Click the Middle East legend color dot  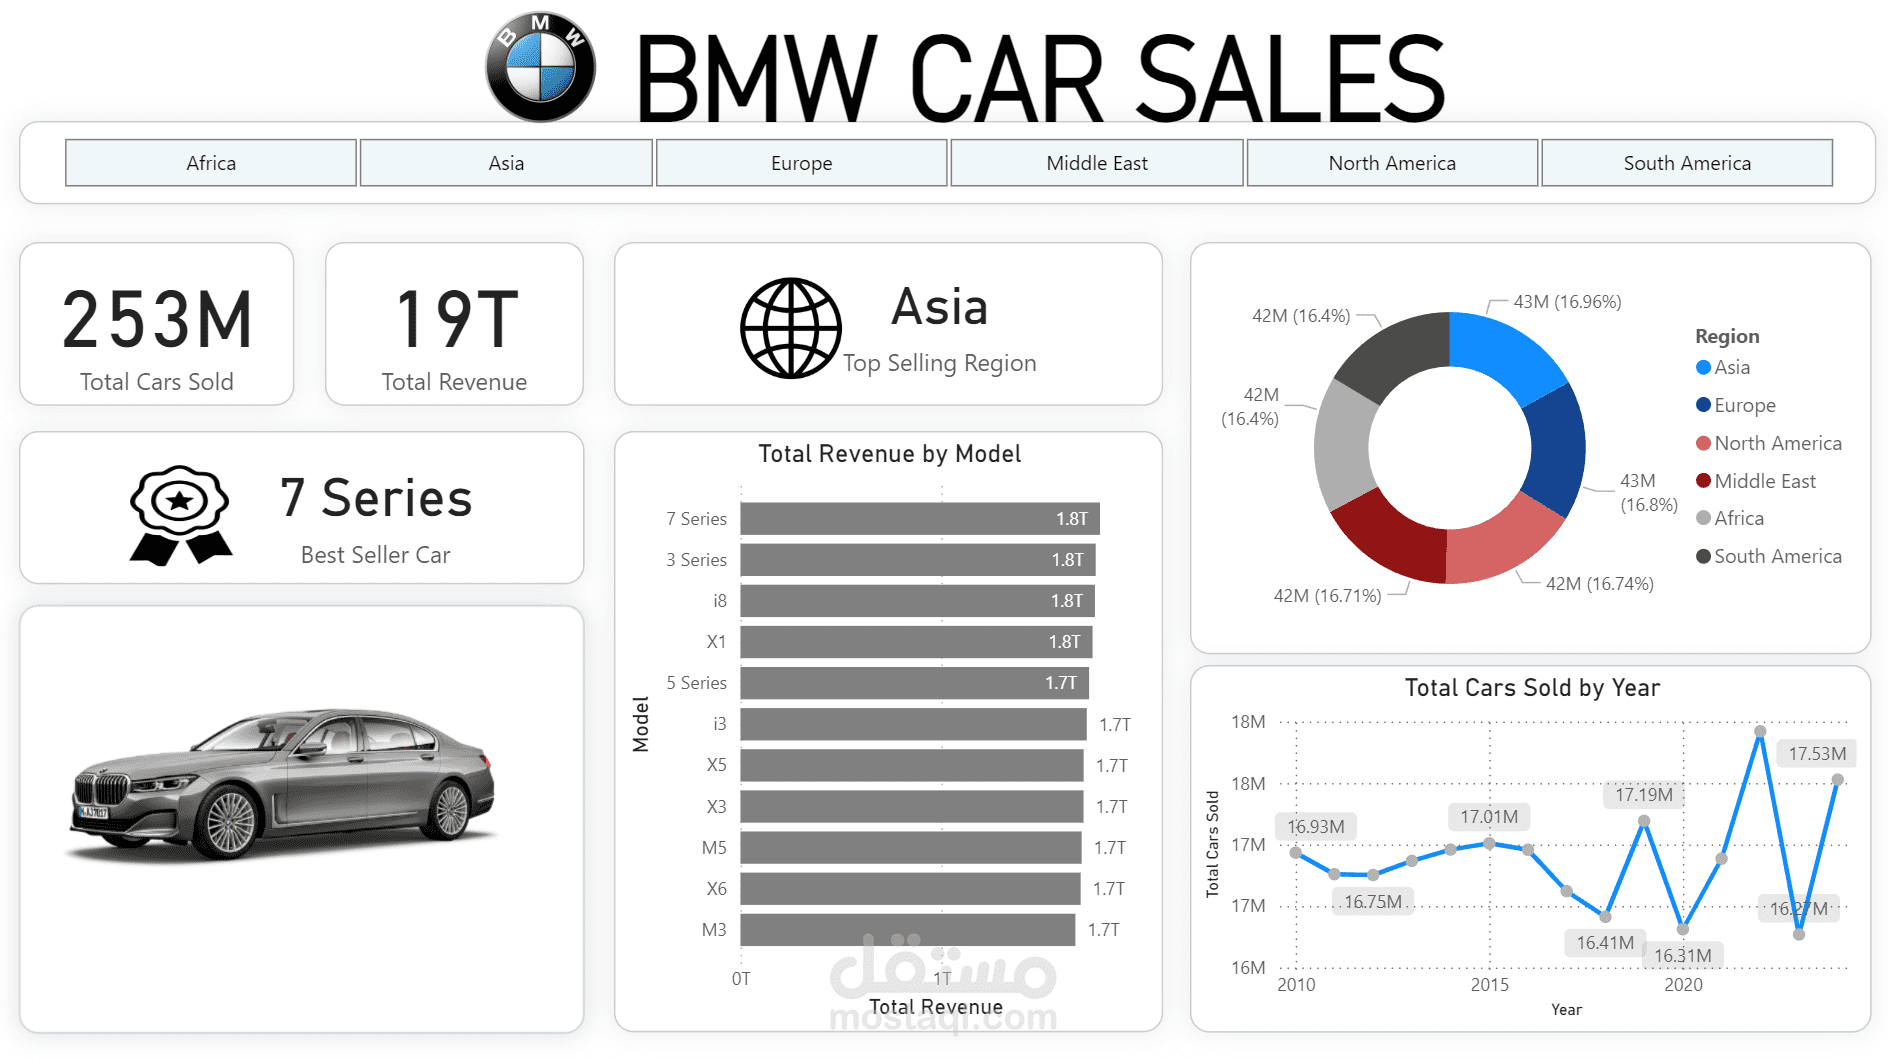(1704, 481)
